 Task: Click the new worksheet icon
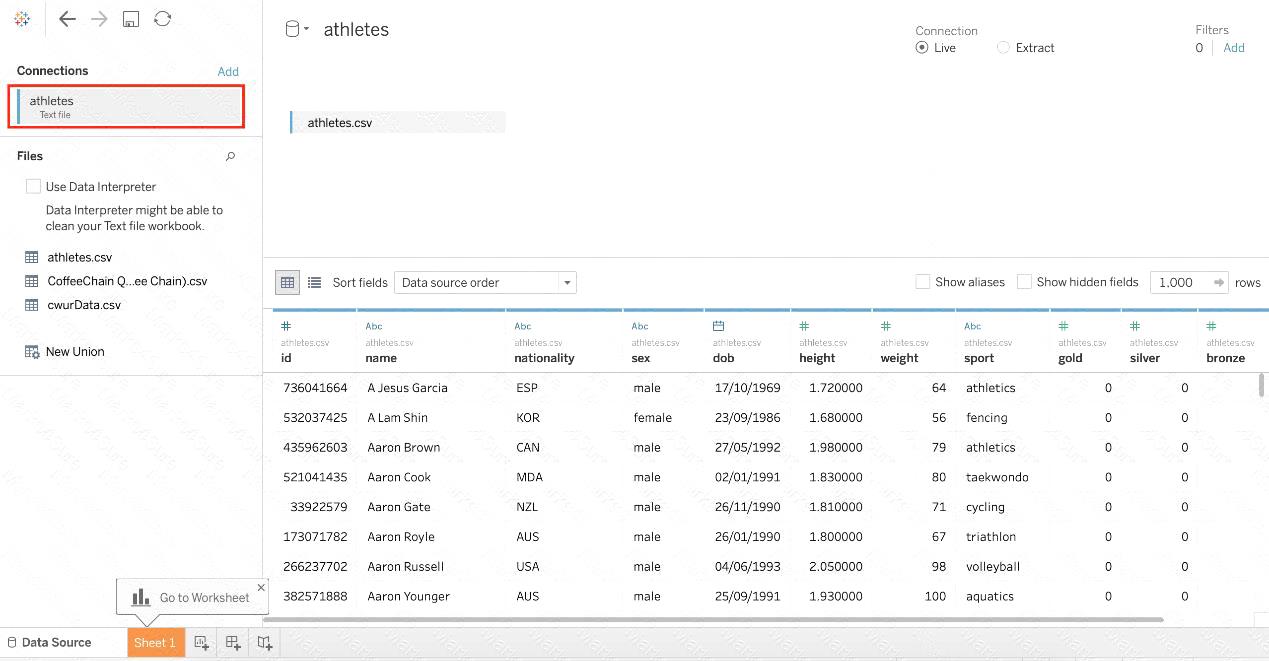point(201,643)
